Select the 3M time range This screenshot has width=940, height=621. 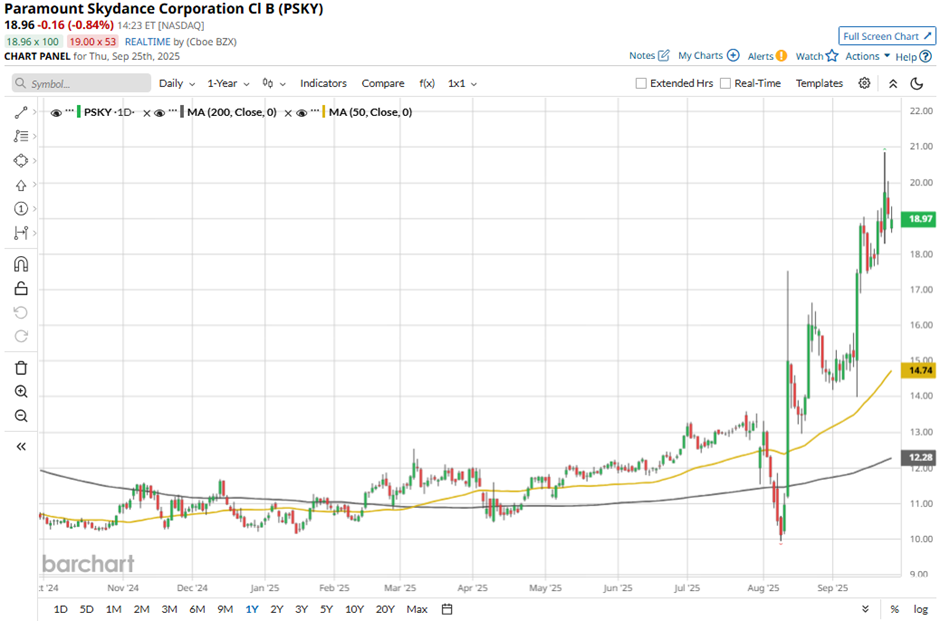click(169, 609)
